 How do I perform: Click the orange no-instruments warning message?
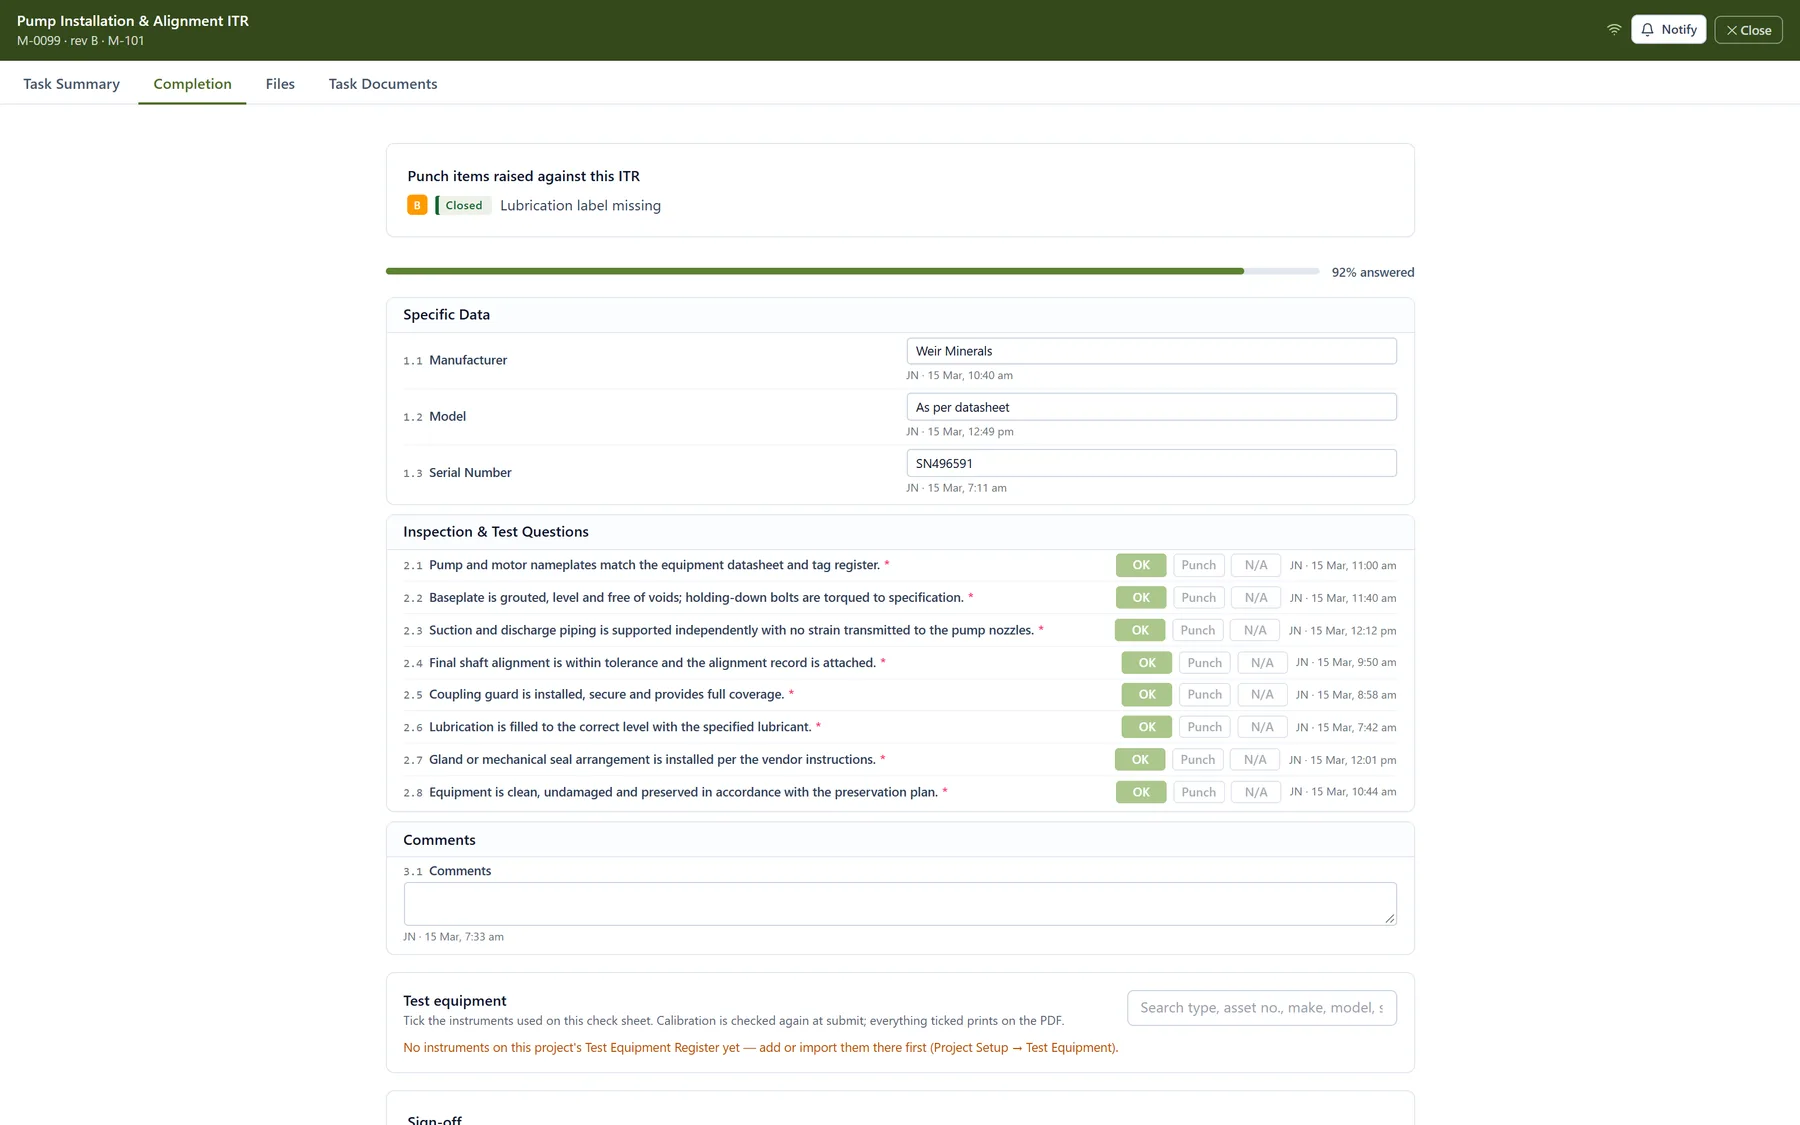(760, 1048)
